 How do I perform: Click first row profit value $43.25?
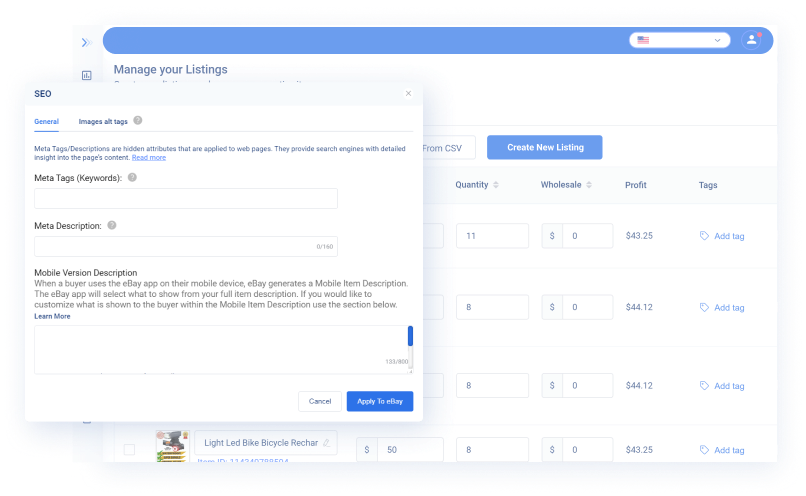639,236
